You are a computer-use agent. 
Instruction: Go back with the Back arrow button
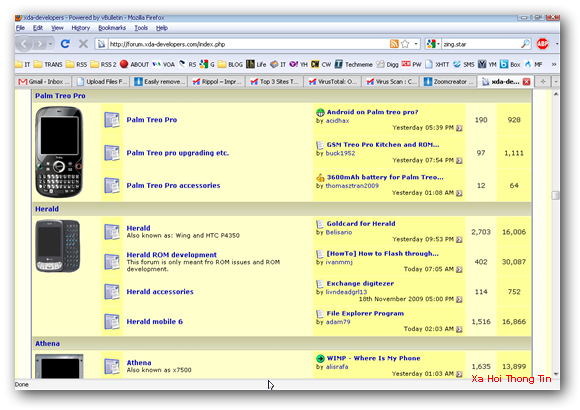tap(24, 44)
